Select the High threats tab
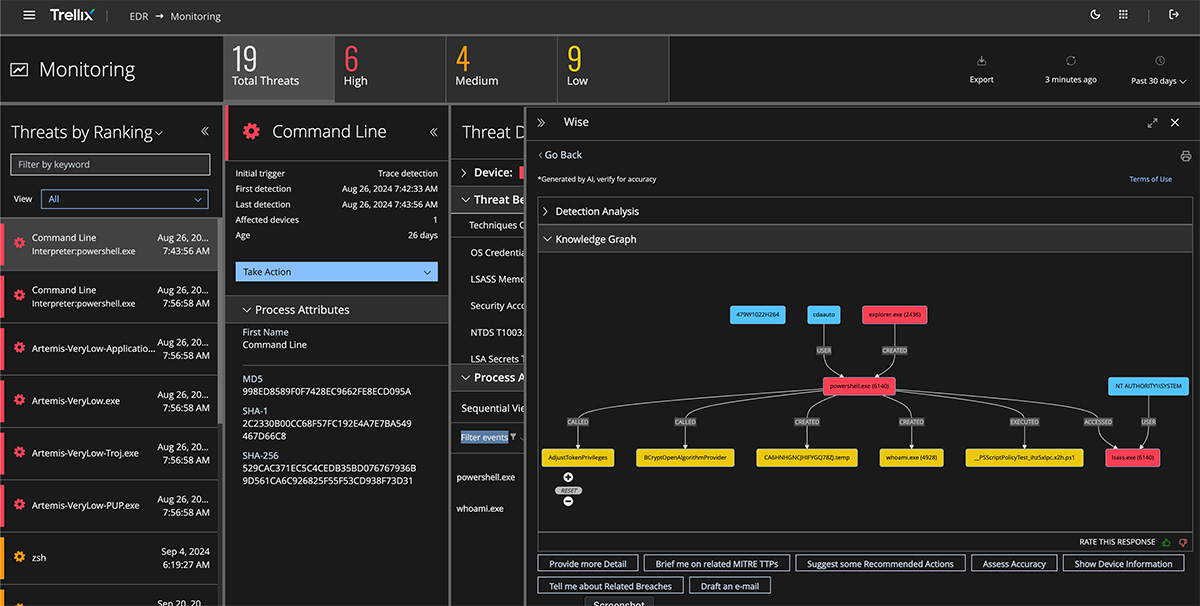1200x606 pixels. pyautogui.click(x=390, y=68)
